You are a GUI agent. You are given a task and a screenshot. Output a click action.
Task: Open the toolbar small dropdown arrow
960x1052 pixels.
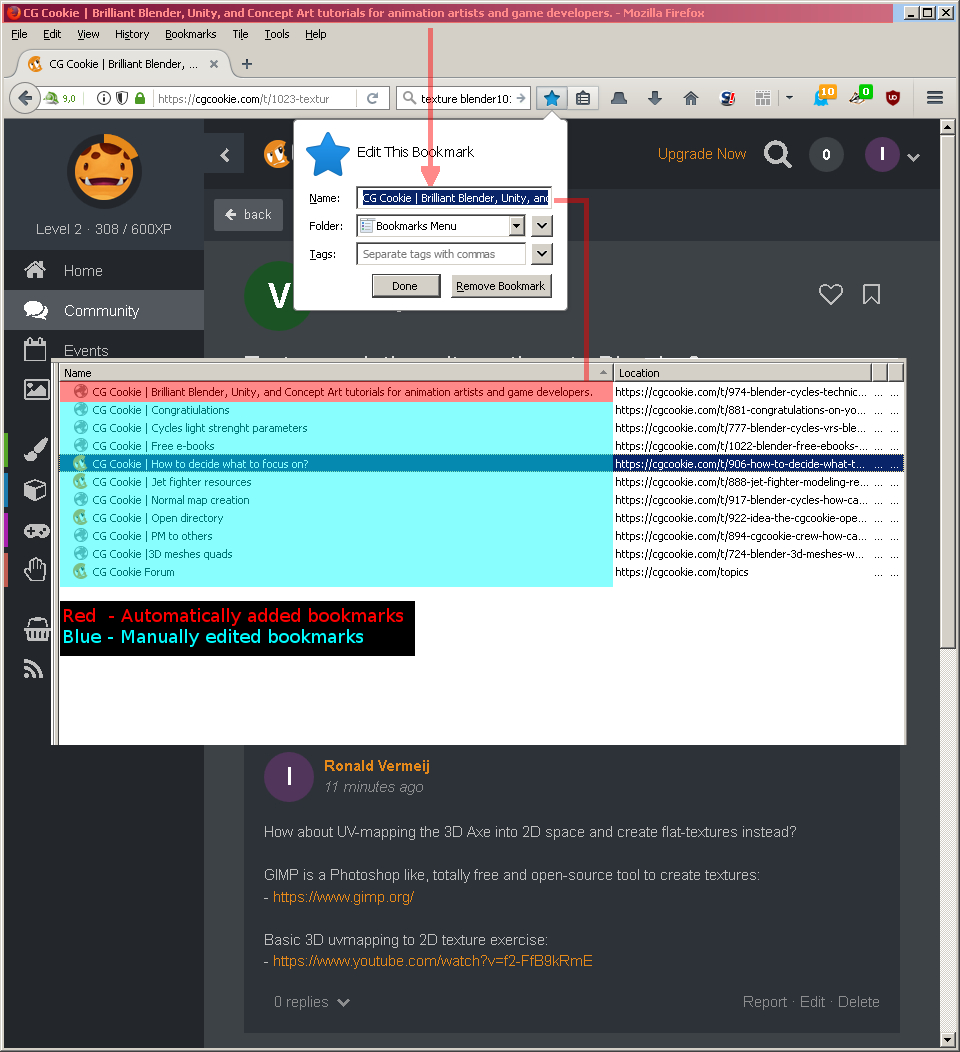tap(789, 98)
